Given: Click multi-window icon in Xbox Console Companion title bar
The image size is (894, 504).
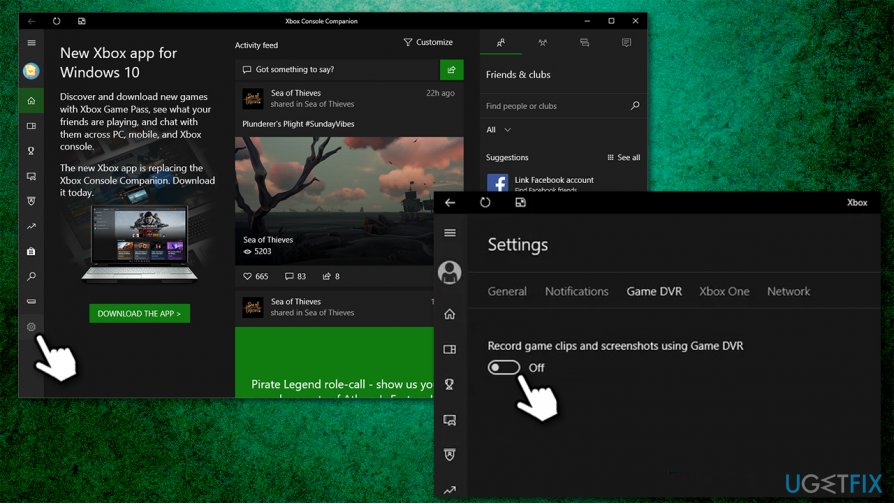Looking at the screenshot, I should click(x=82, y=21).
